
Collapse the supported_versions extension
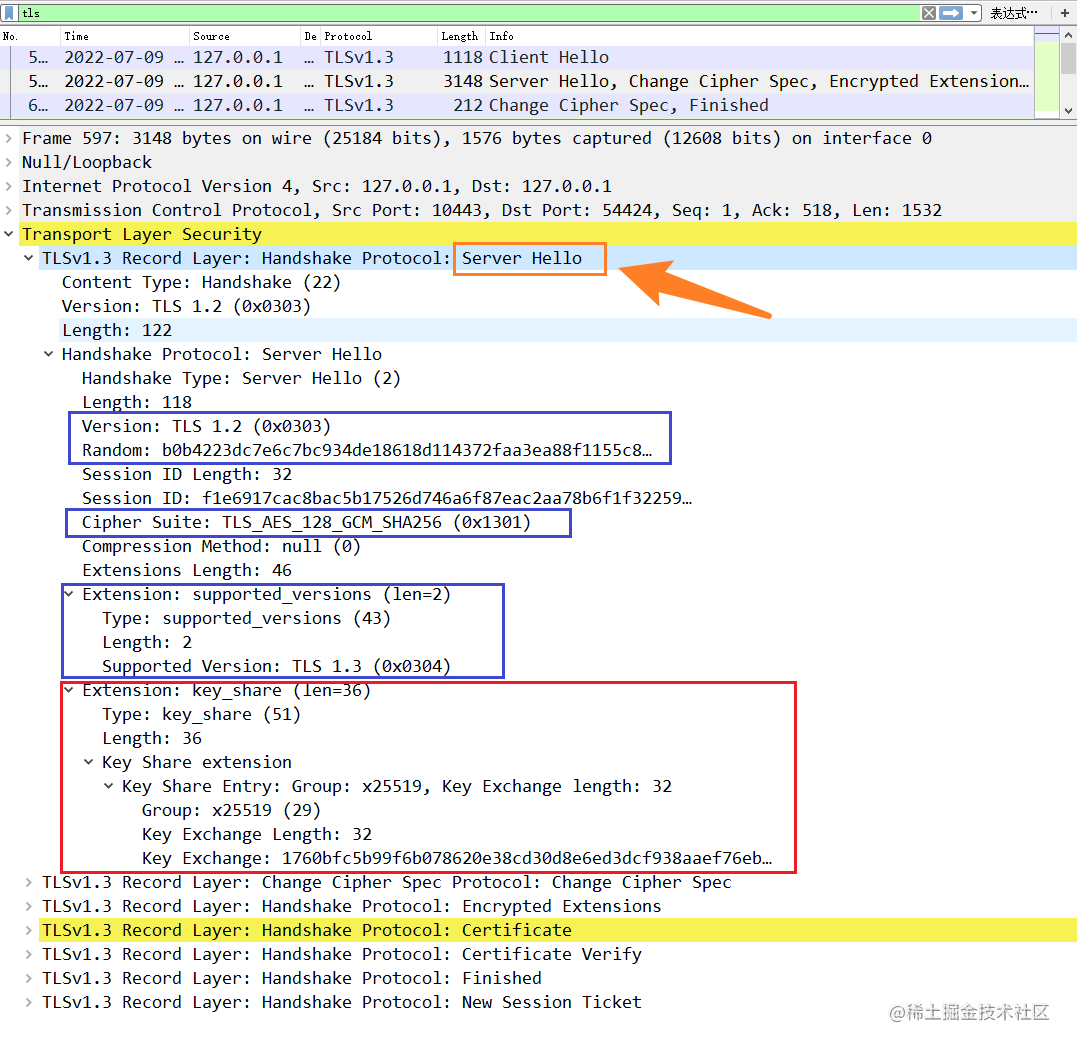tap(68, 594)
